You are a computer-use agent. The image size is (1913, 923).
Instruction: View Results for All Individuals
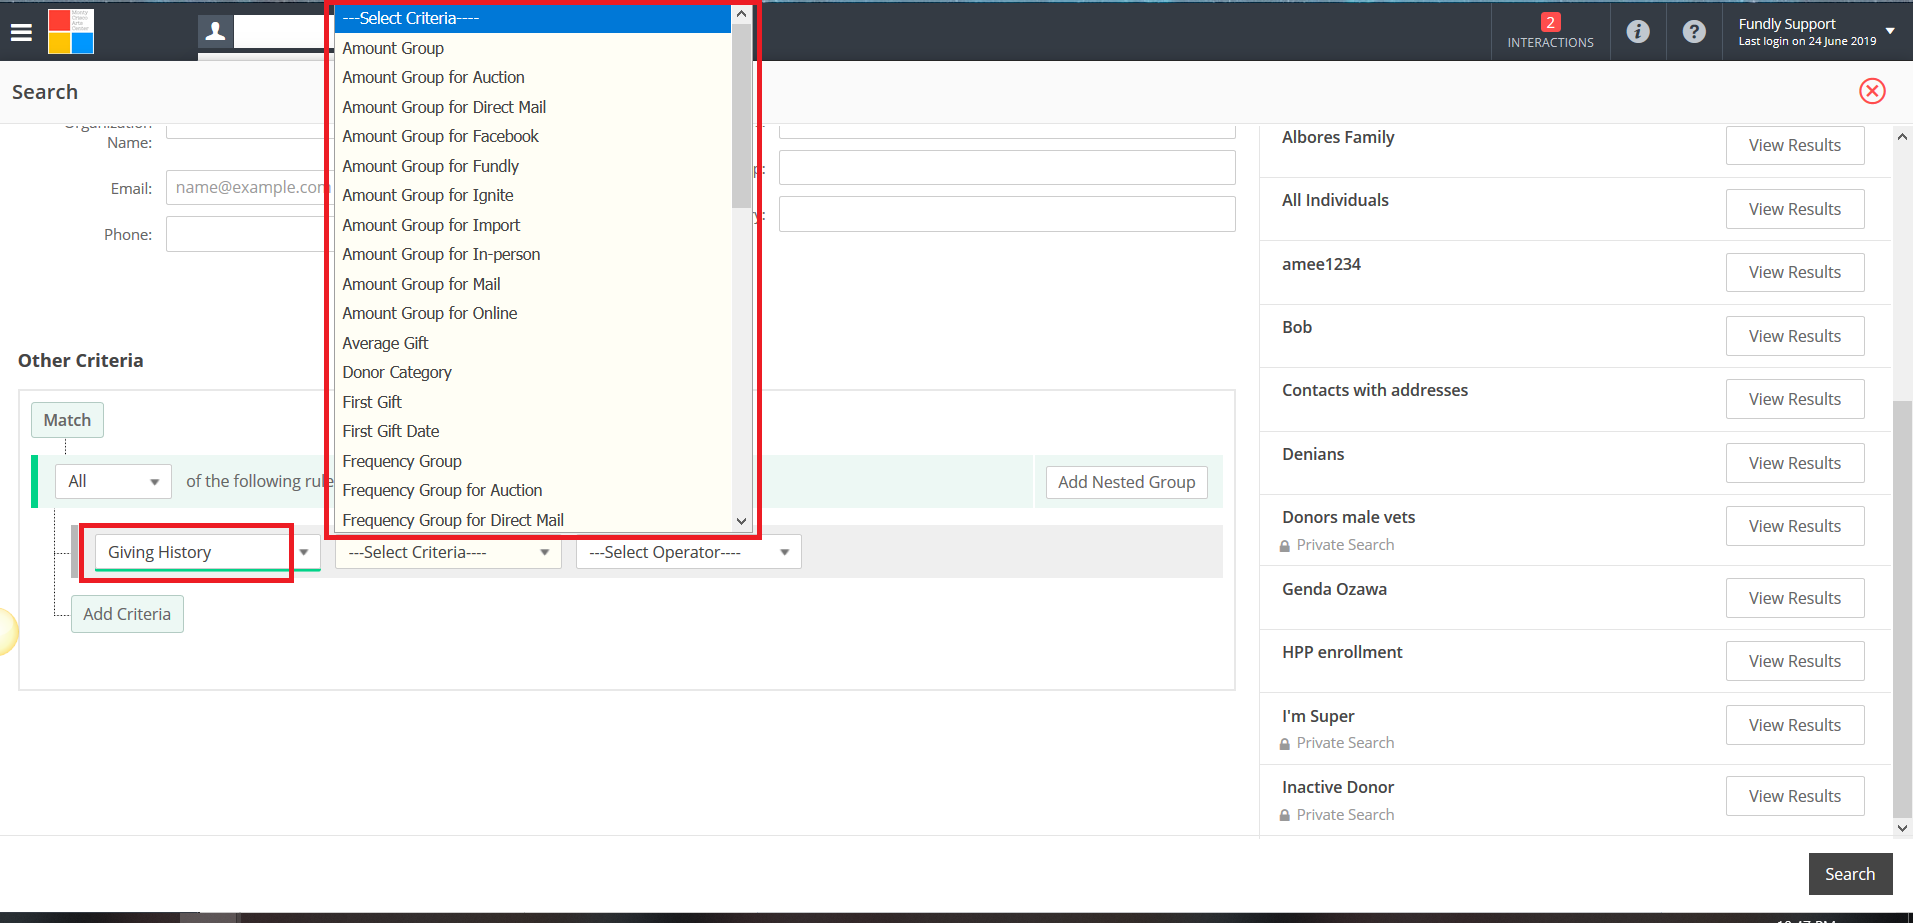pyautogui.click(x=1794, y=209)
